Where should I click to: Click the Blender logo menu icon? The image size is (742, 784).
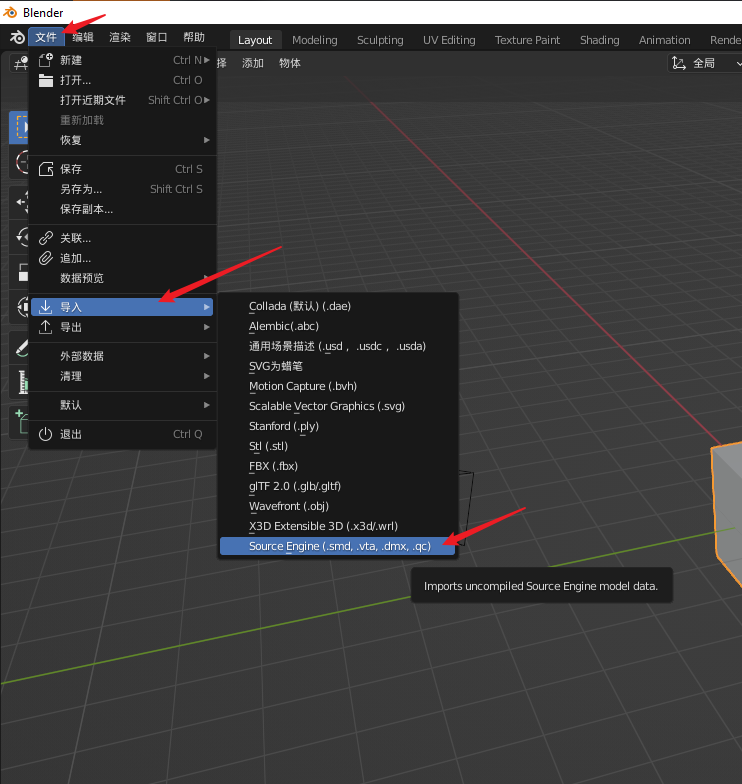coord(17,37)
